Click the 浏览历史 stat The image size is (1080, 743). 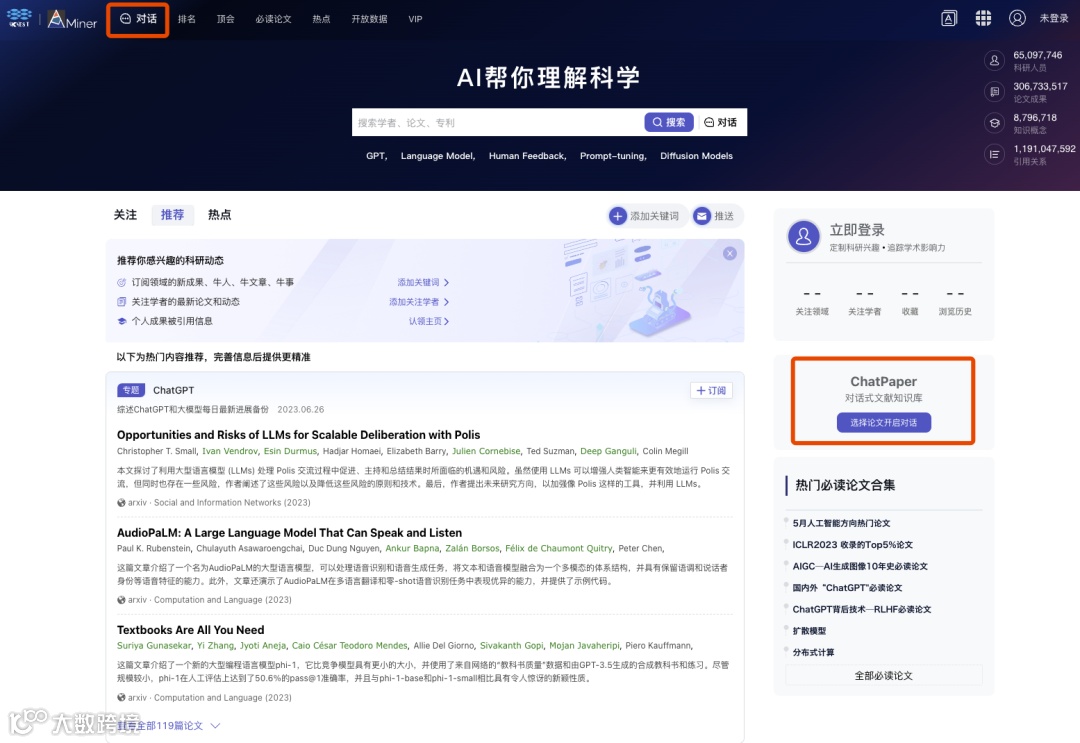pos(955,302)
